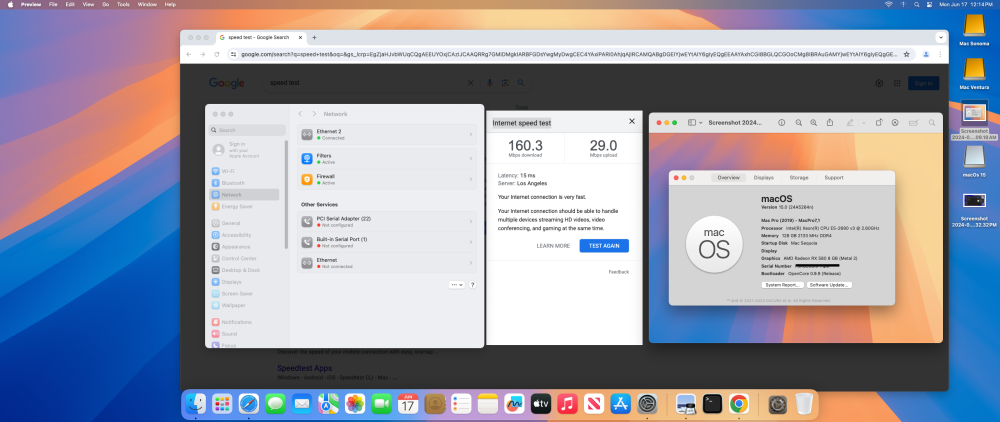Image resolution: width=1000 pixels, height=422 pixels.
Task: Open the Chrome profile icon
Action: (x=926, y=55)
